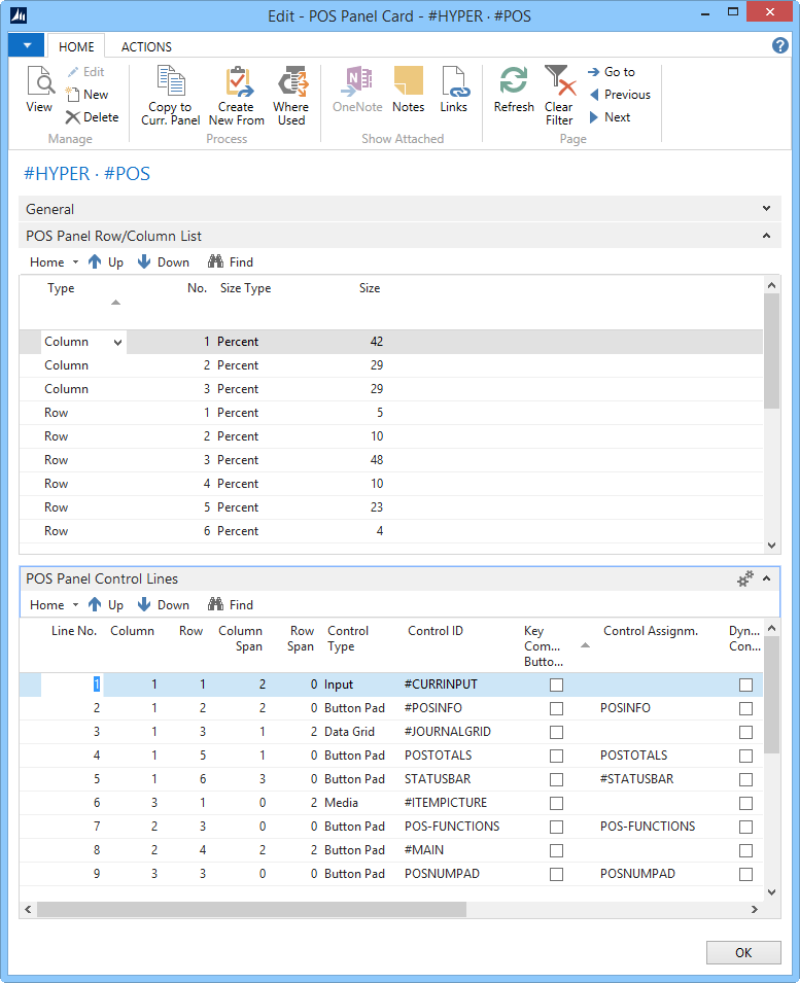The height and width of the screenshot is (983, 800).
Task: Go to the Next record
Action: [610, 117]
